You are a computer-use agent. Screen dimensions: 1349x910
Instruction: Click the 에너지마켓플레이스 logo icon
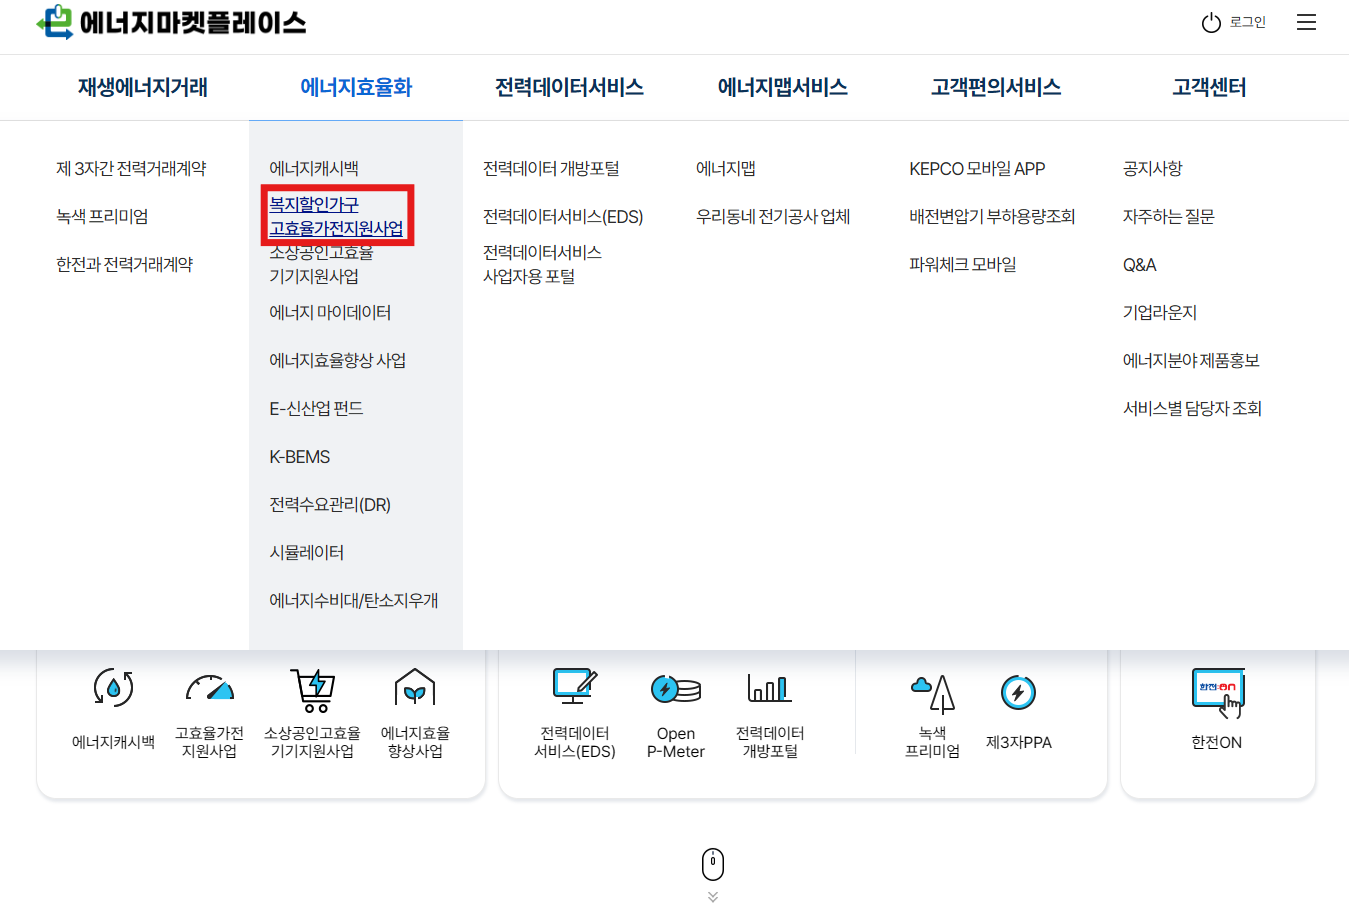[55, 22]
